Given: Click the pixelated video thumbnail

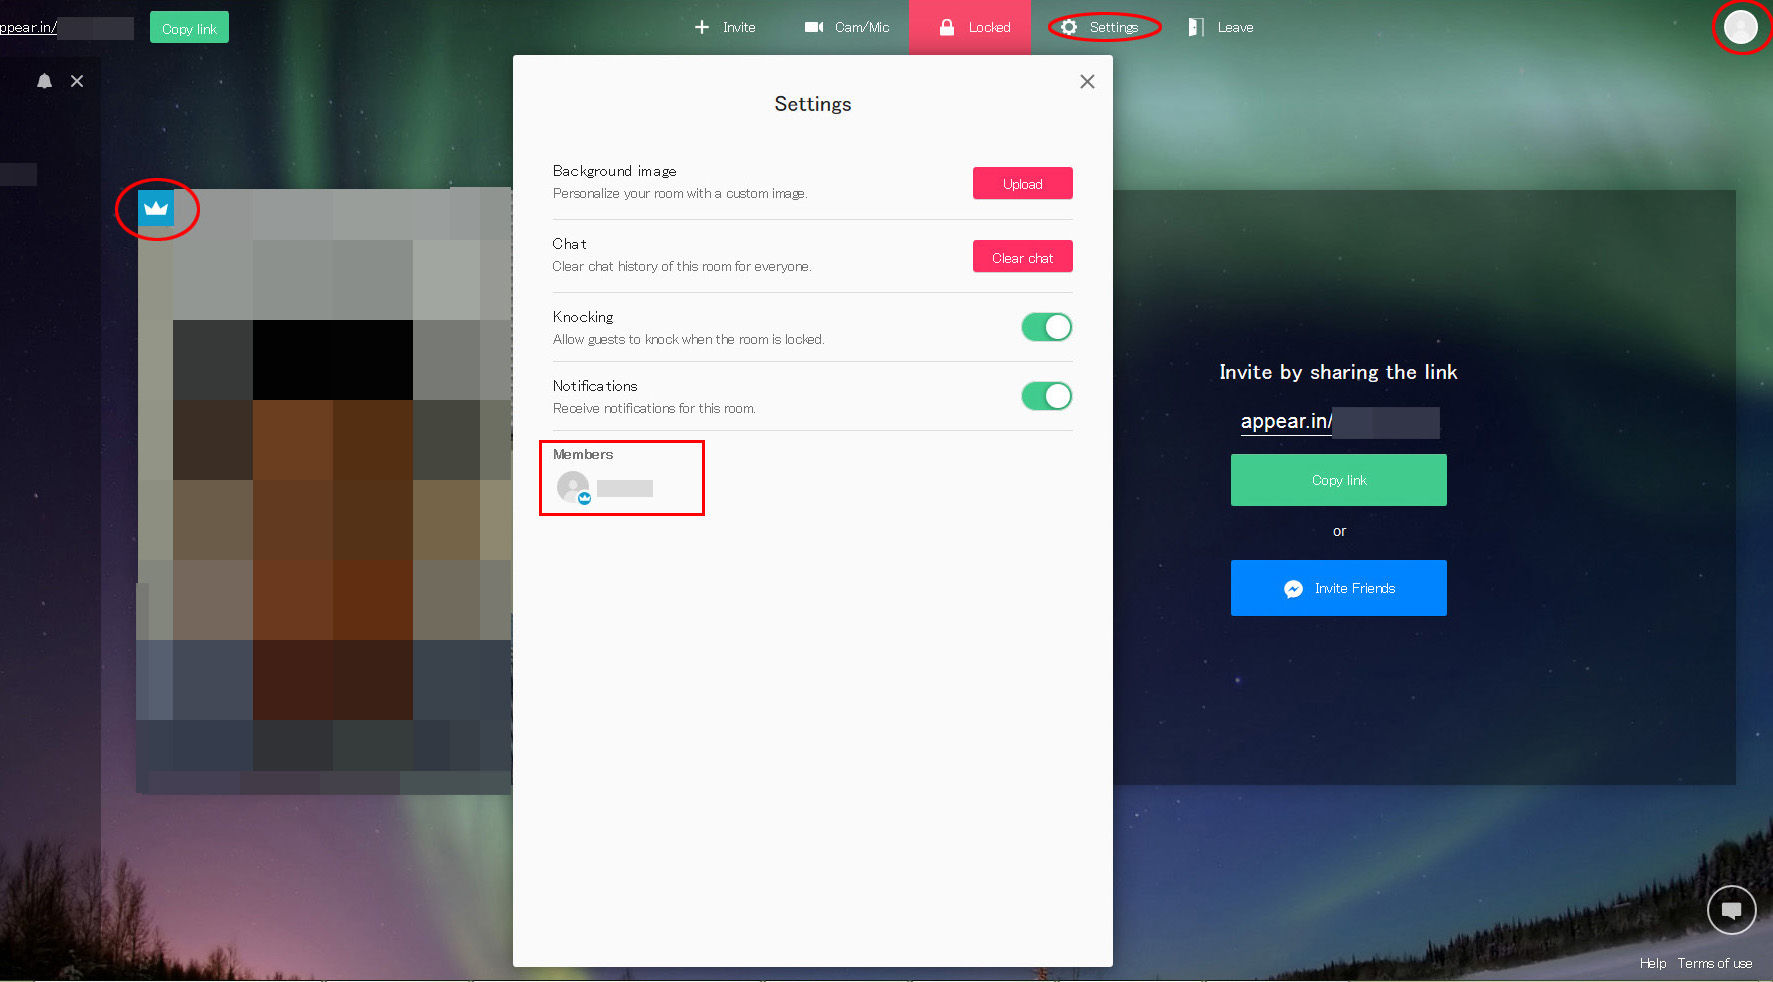Looking at the screenshot, I should point(324,491).
